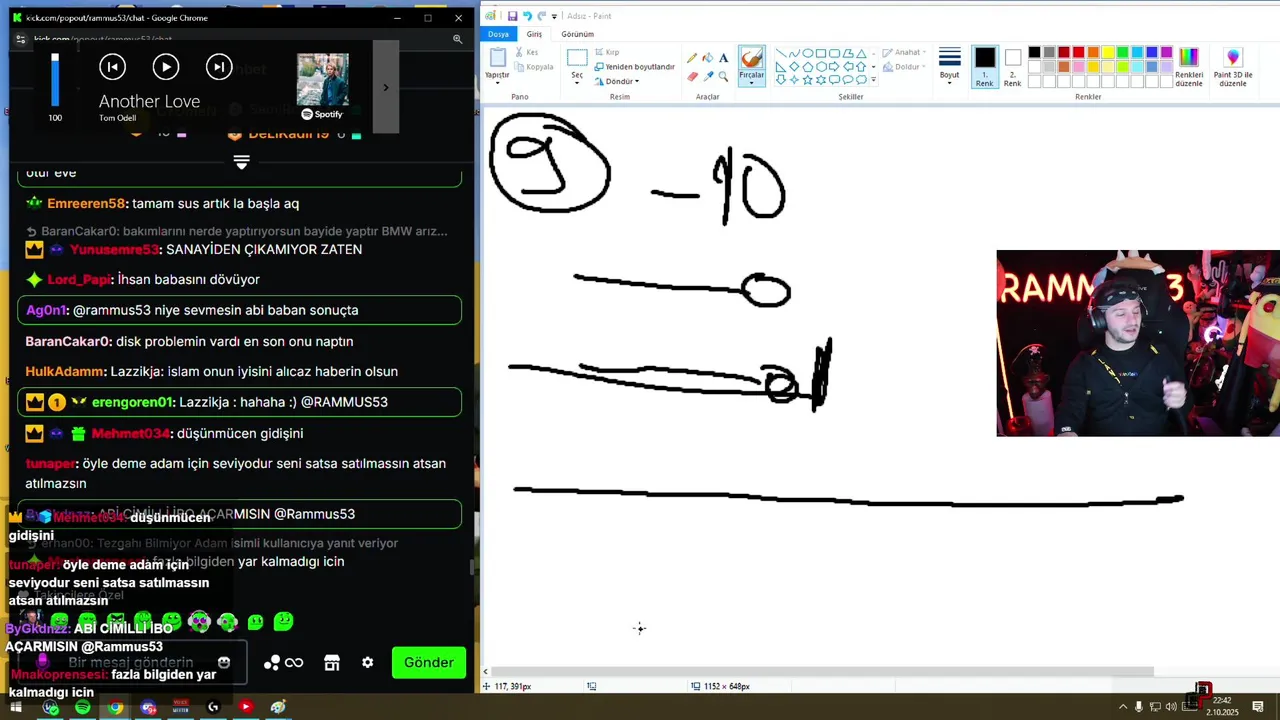The width and height of the screenshot is (1280, 720).
Task: Click username Lord_Papi in chat
Action: point(79,279)
